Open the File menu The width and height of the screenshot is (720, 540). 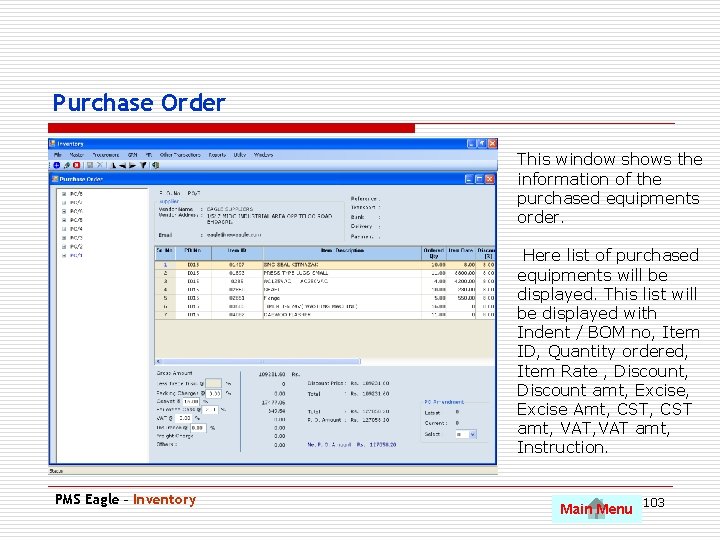(57, 155)
